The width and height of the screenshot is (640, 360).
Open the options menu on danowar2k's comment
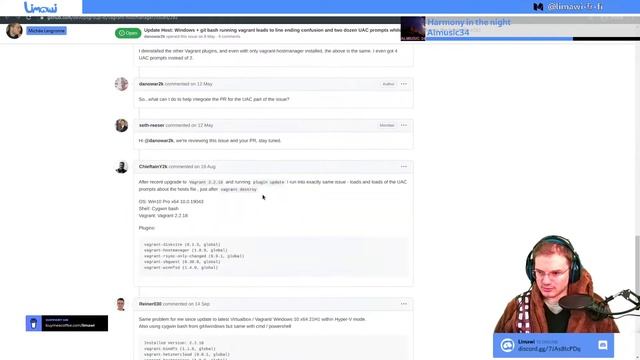coord(404,84)
